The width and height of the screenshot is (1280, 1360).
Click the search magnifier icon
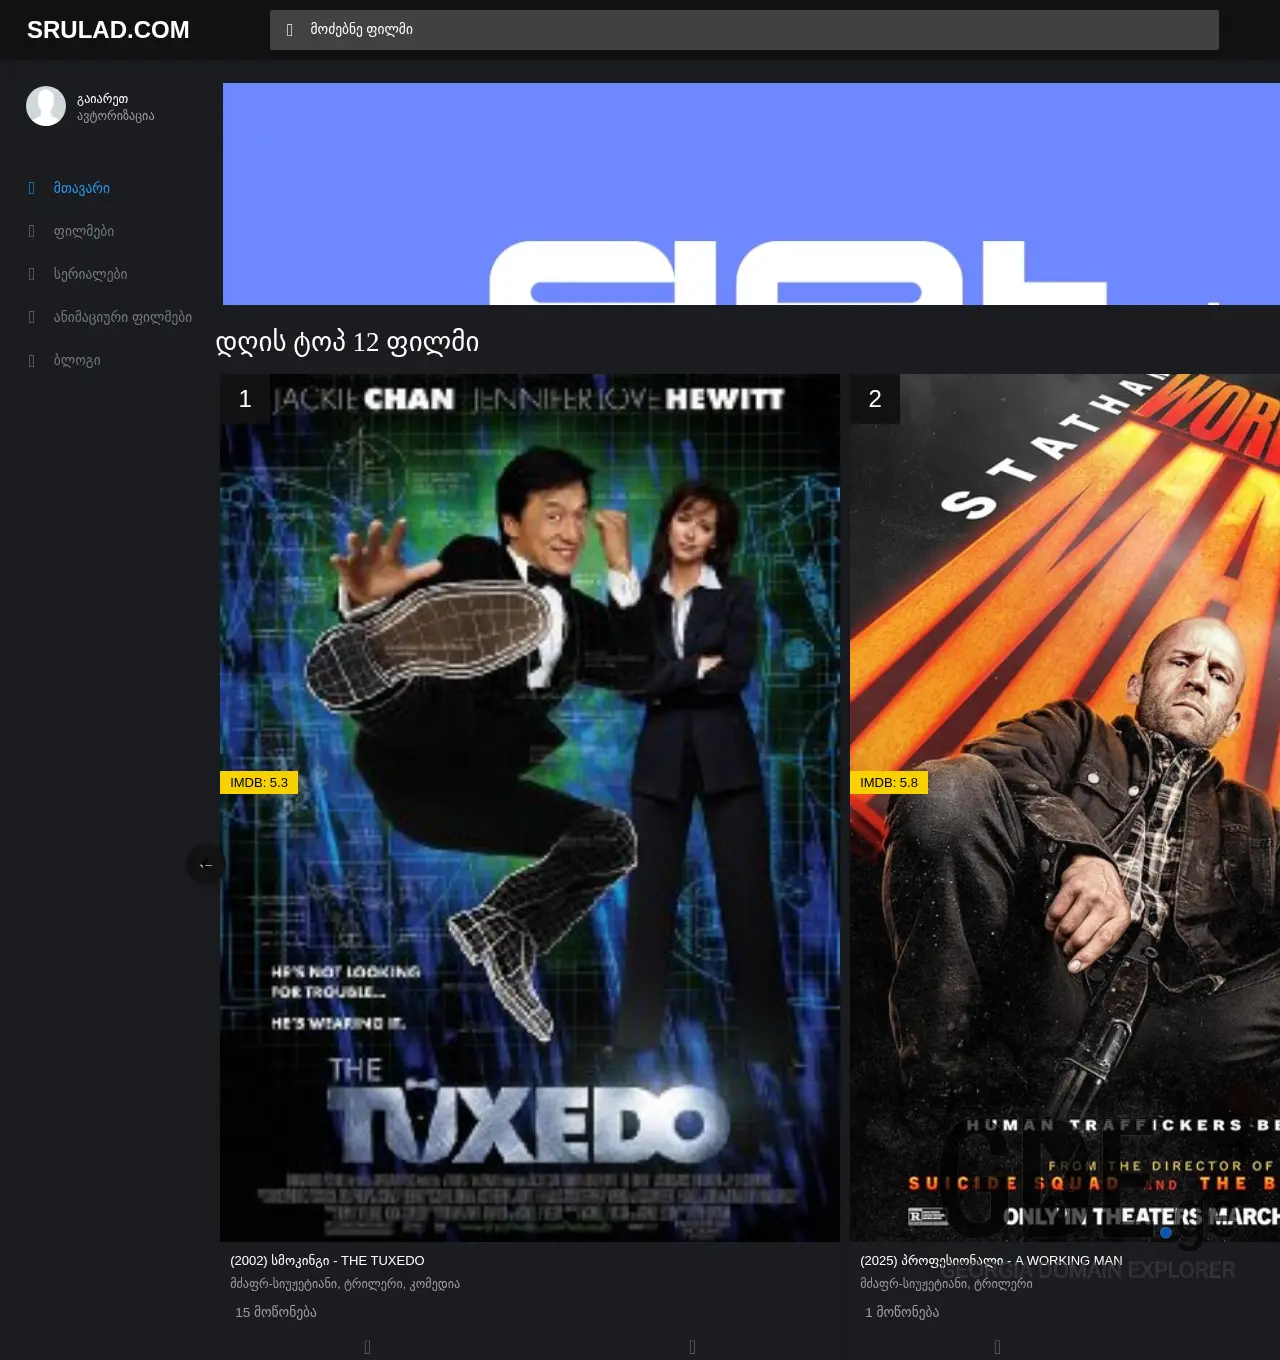[289, 29]
